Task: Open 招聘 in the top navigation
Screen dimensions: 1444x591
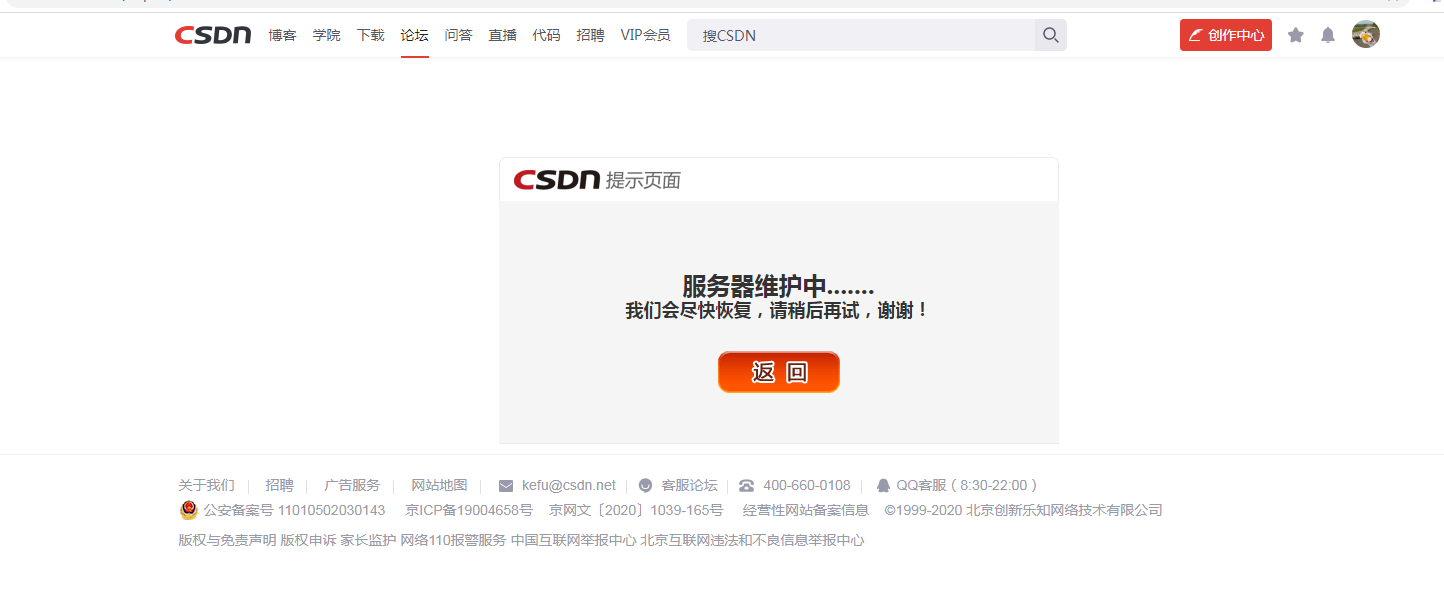Action: click(x=590, y=35)
